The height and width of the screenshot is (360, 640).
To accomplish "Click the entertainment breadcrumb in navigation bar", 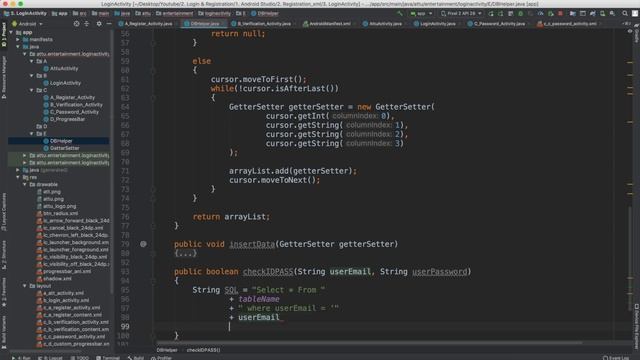I will (174, 13).
